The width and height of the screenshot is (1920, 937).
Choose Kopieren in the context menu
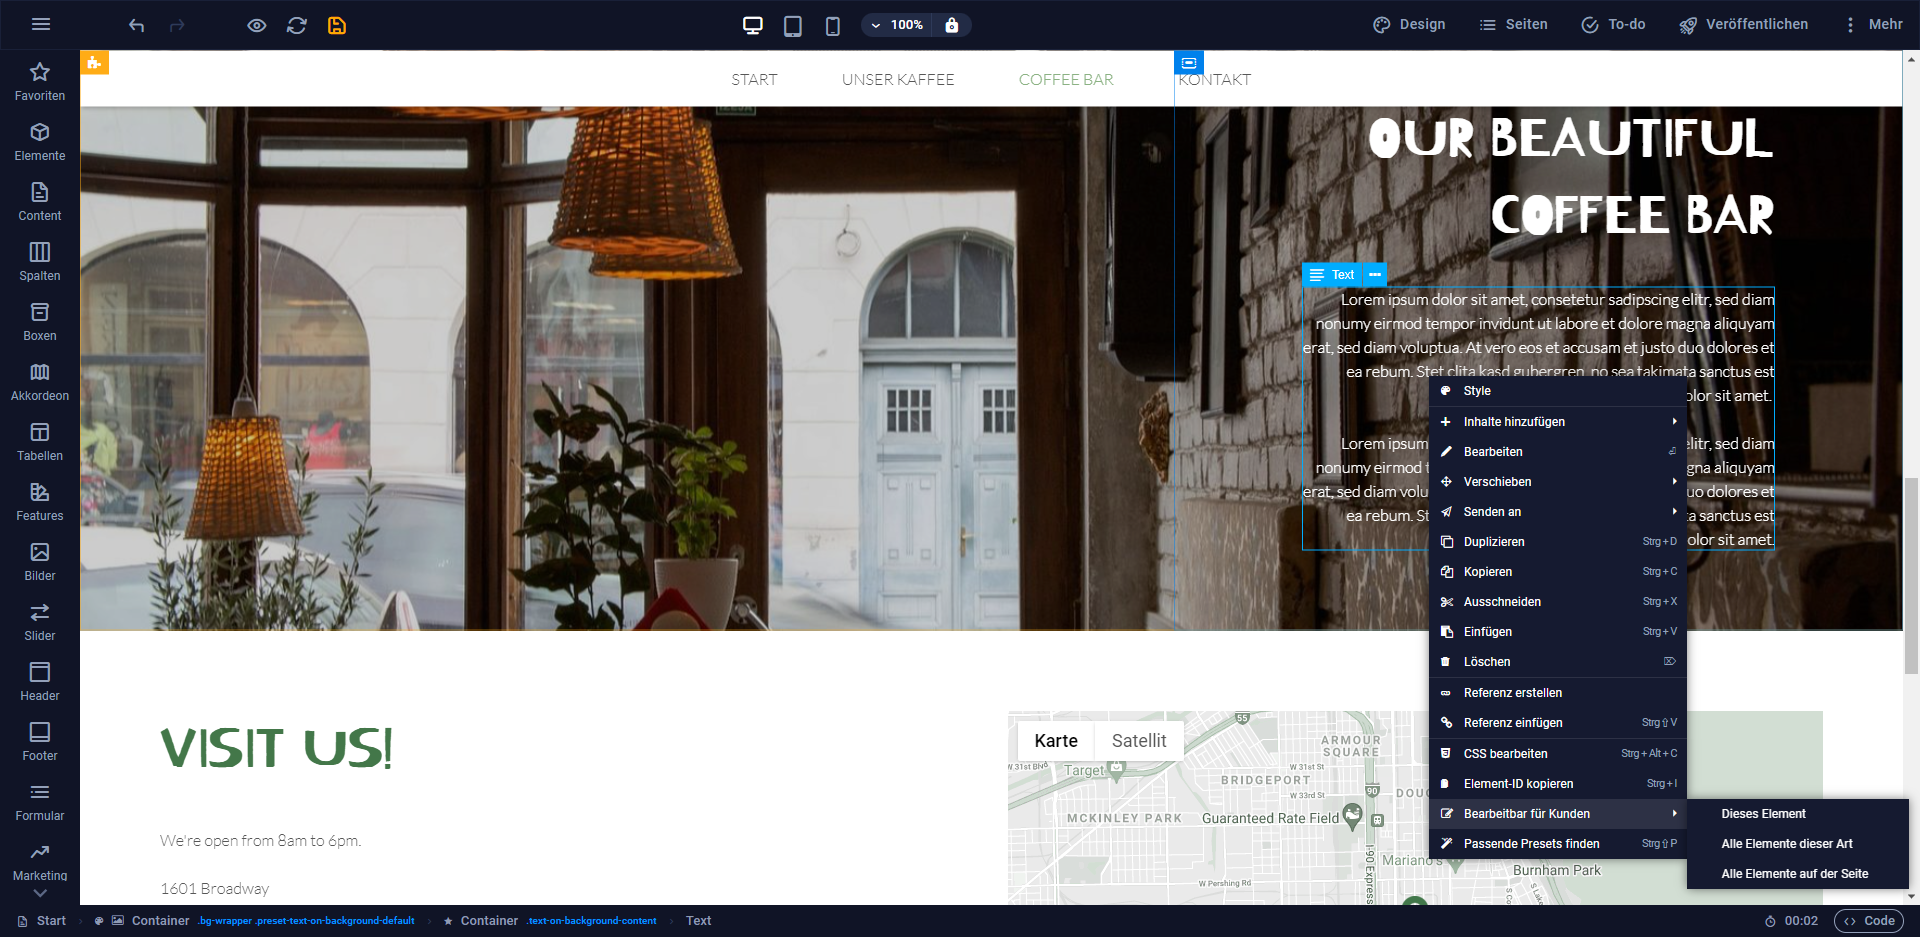click(x=1558, y=572)
